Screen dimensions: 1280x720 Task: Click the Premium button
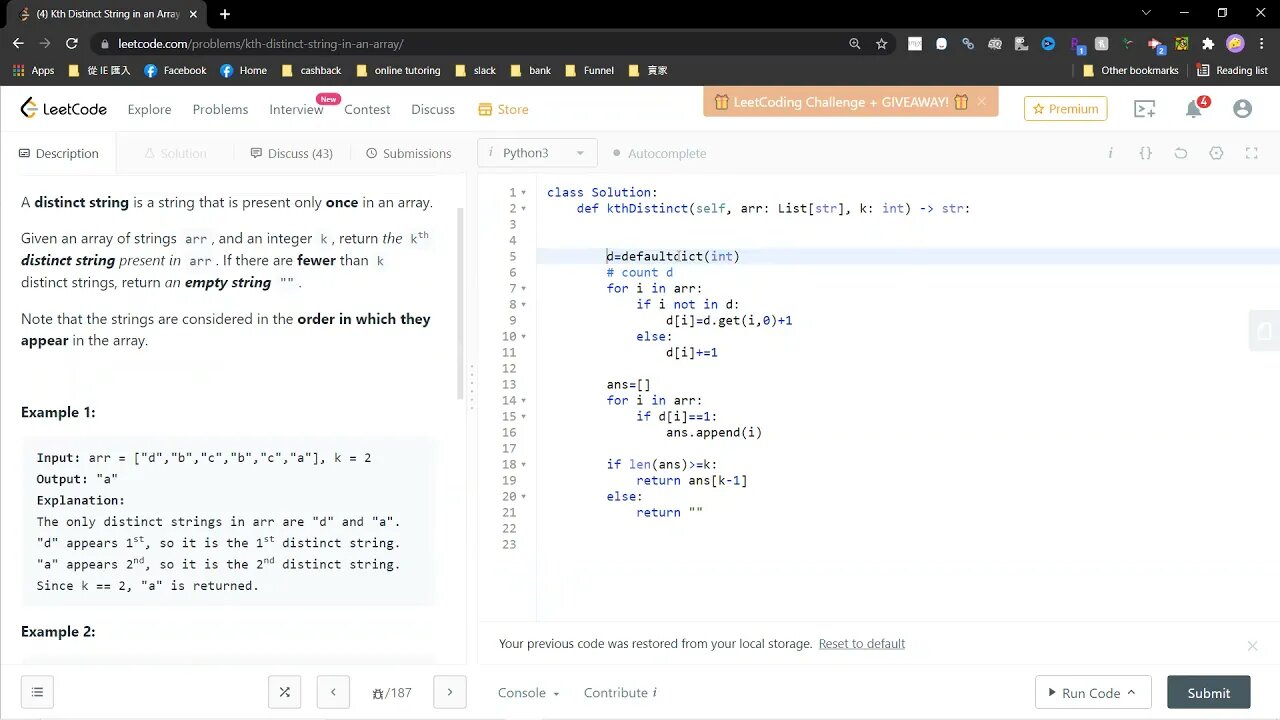pyautogui.click(x=1065, y=109)
